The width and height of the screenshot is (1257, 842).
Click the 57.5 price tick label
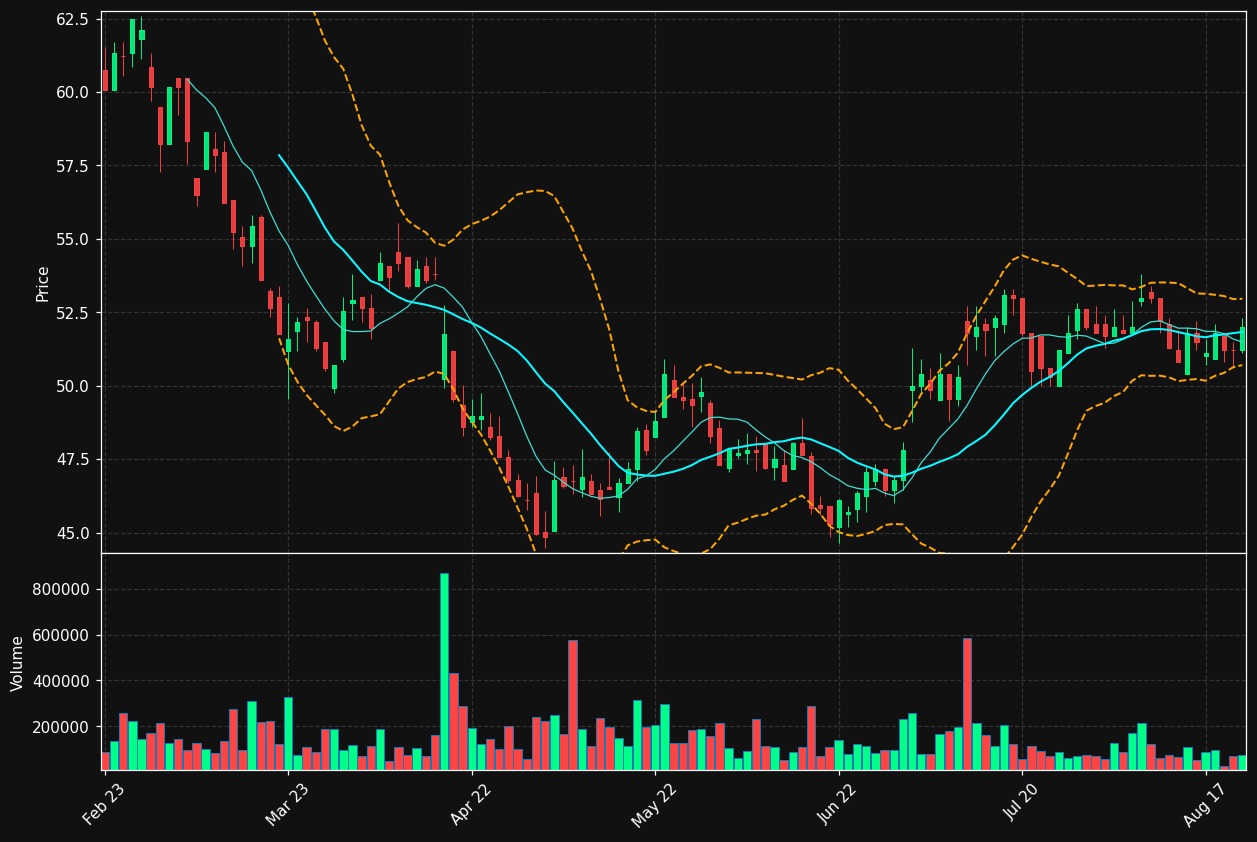pos(73,166)
